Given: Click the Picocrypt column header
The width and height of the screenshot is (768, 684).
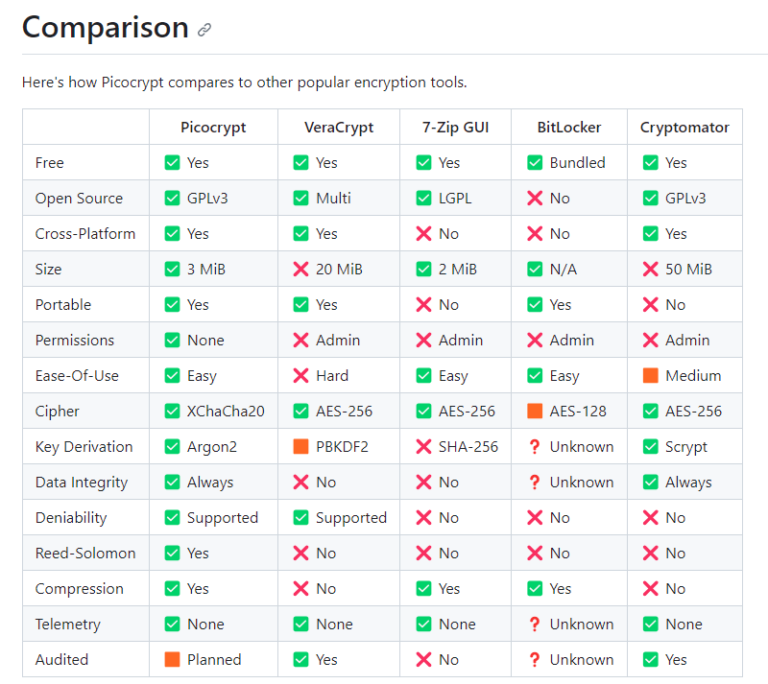Looking at the screenshot, I should click(213, 127).
